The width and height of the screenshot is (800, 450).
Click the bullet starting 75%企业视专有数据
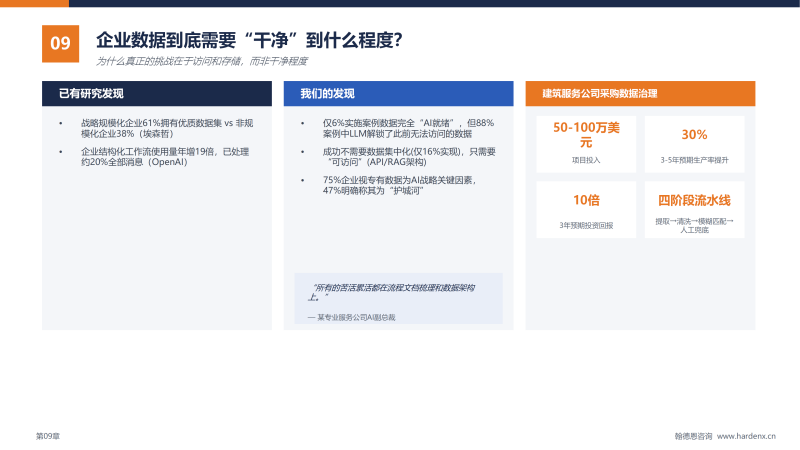399,185
